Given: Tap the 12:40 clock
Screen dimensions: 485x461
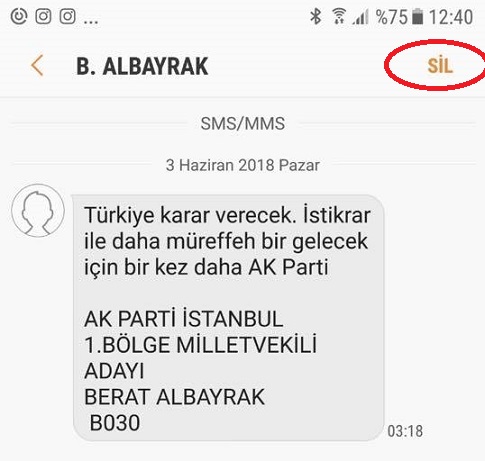Looking at the screenshot, I should (x=451, y=17).
